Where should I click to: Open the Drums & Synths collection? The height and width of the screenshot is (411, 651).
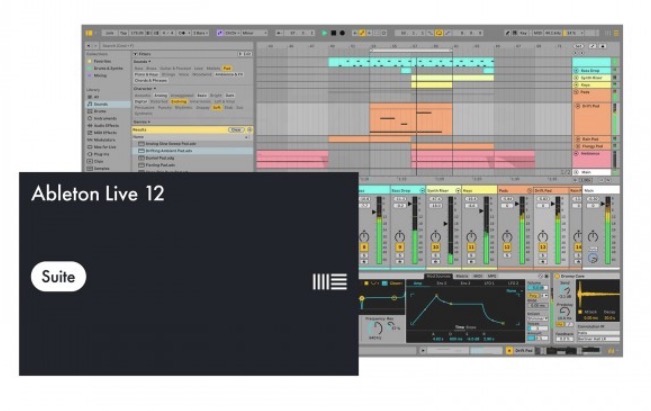pos(108,68)
